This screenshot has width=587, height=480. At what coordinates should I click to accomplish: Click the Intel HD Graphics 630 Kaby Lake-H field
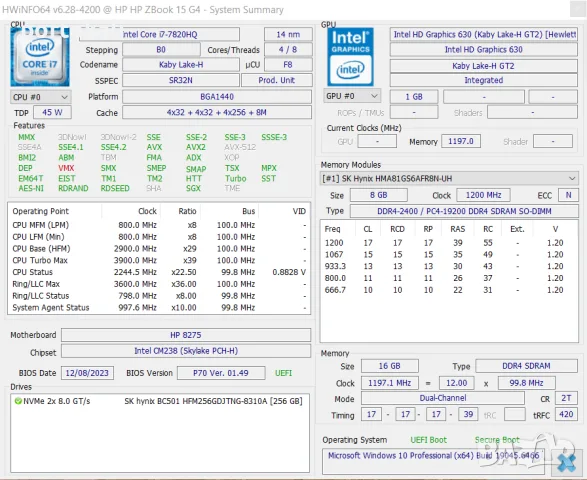point(484,34)
